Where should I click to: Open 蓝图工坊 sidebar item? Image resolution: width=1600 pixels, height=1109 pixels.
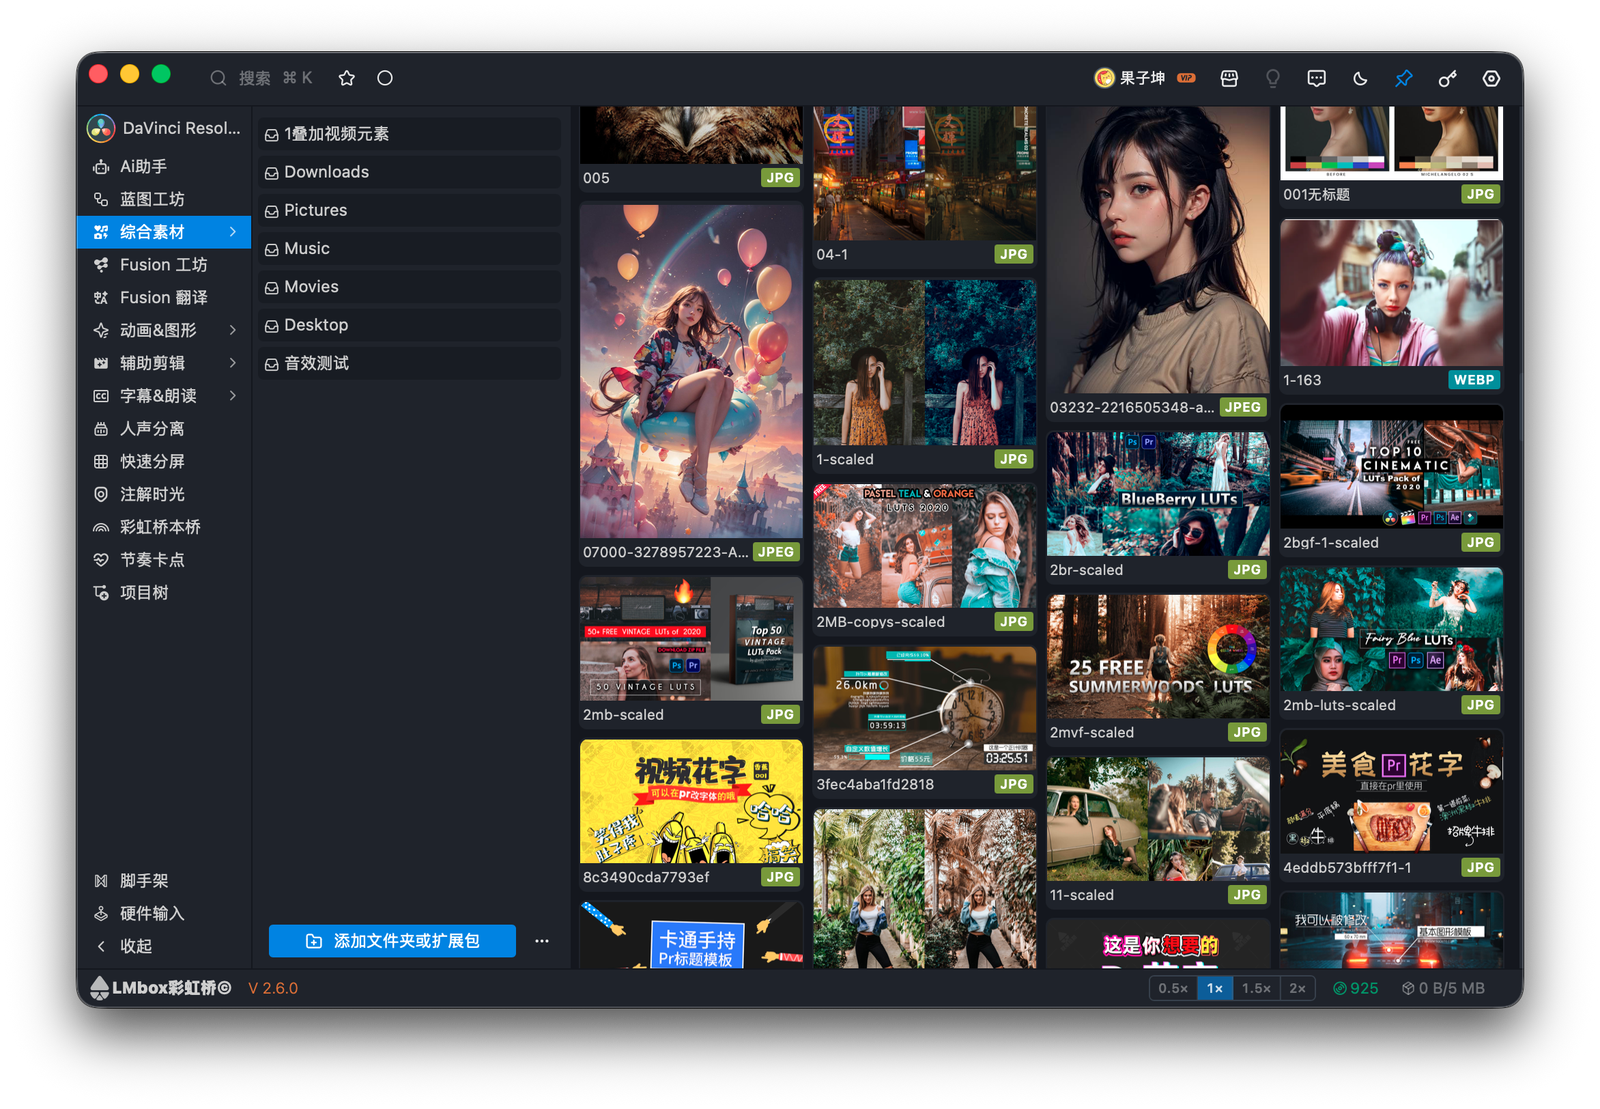[164, 199]
